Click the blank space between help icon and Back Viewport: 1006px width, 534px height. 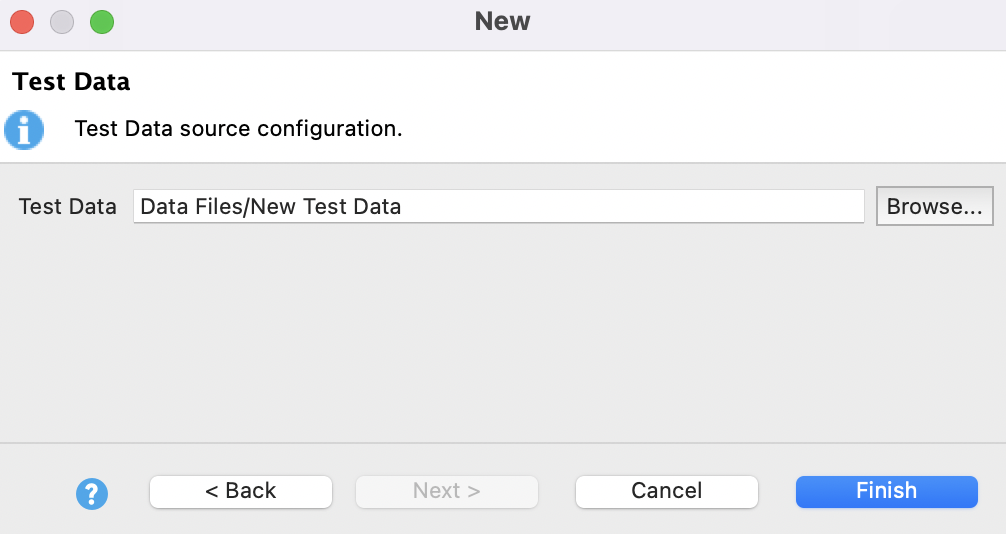point(129,492)
